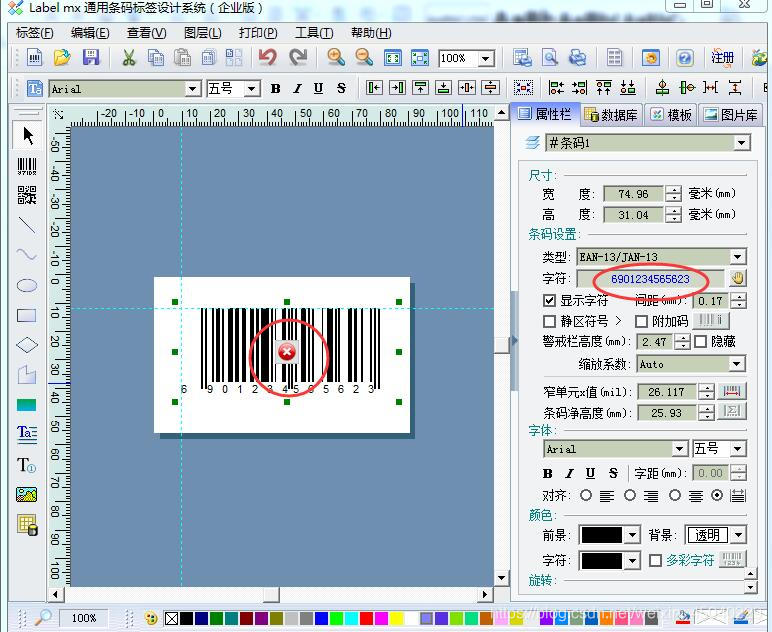Open the EAN-13/JAN-13 type dropdown
Screen dimensions: 772x632
(737, 256)
